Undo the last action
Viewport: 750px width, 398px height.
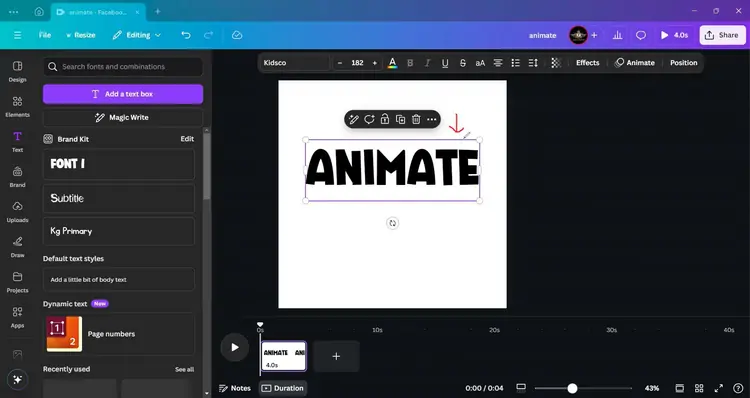(x=186, y=35)
